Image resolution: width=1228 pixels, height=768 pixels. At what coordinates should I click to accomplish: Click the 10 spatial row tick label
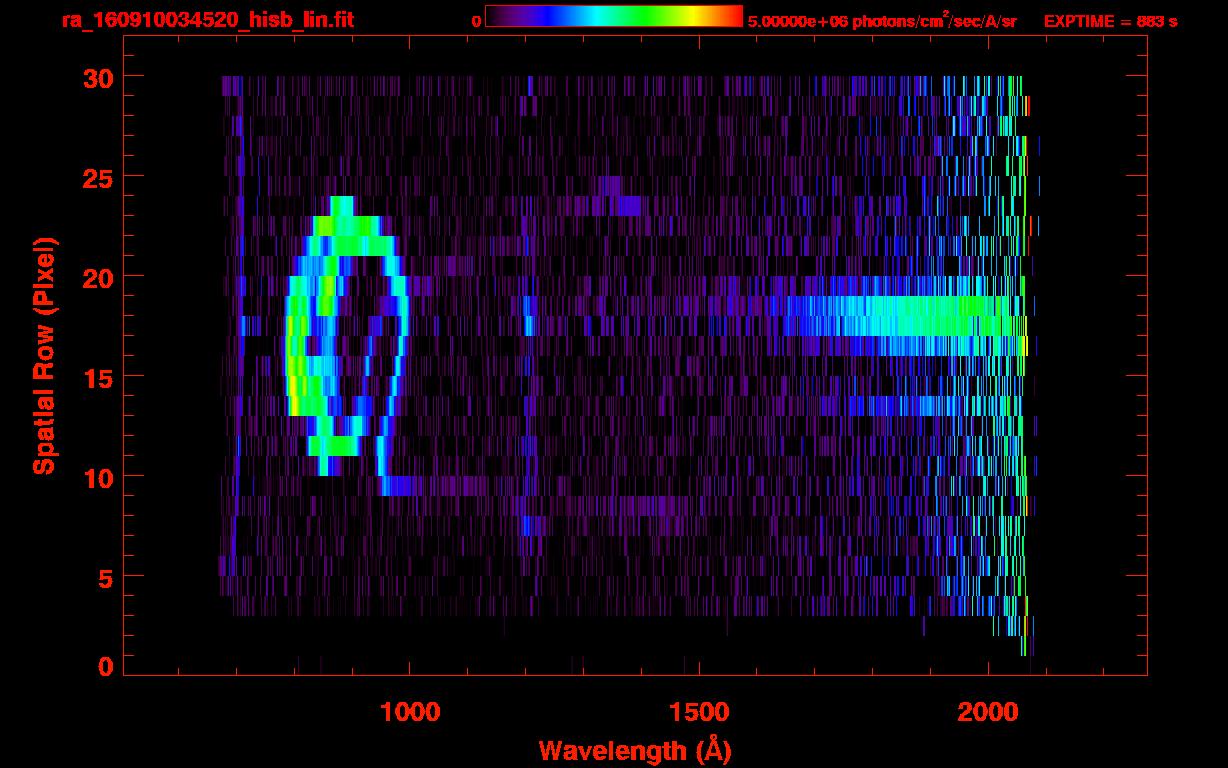pyautogui.click(x=98, y=477)
